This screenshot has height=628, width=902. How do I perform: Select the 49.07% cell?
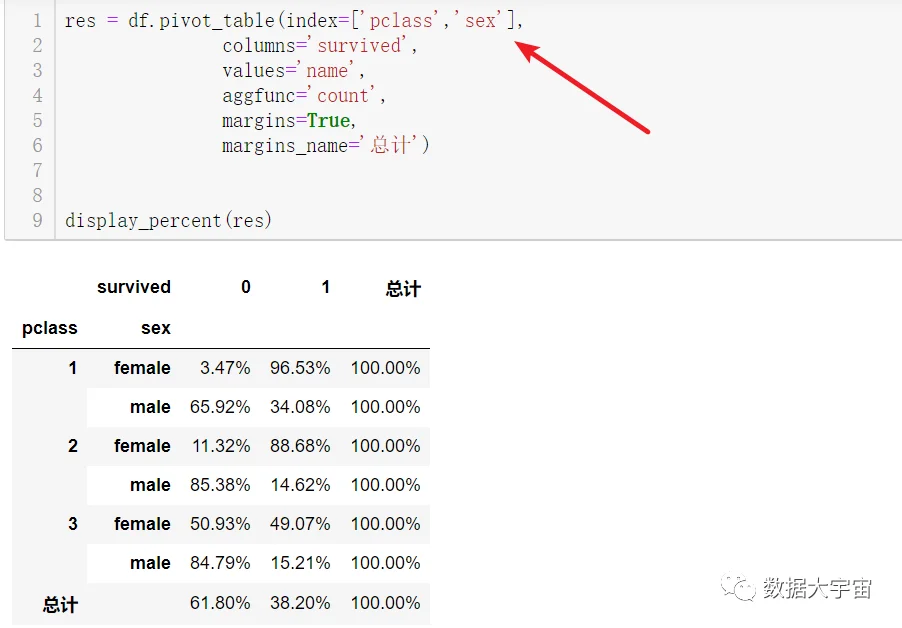pos(300,524)
